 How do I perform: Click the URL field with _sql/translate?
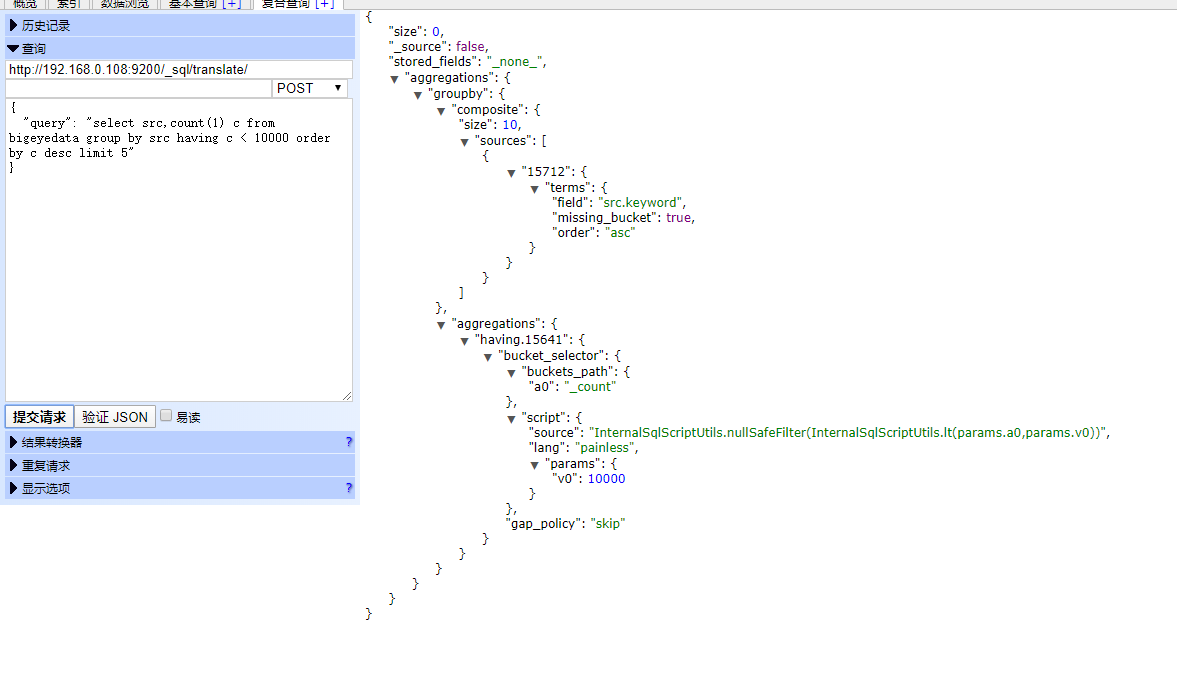[x=178, y=70]
